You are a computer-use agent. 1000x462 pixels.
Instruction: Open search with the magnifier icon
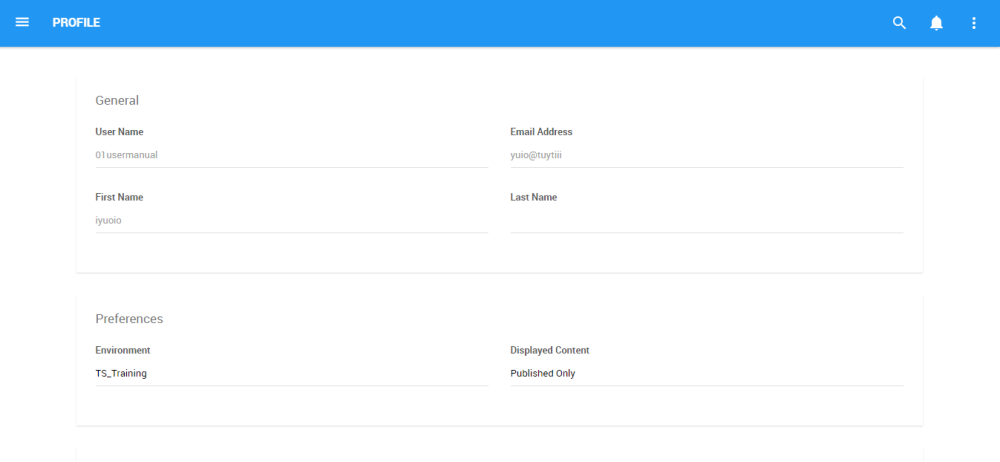click(899, 23)
